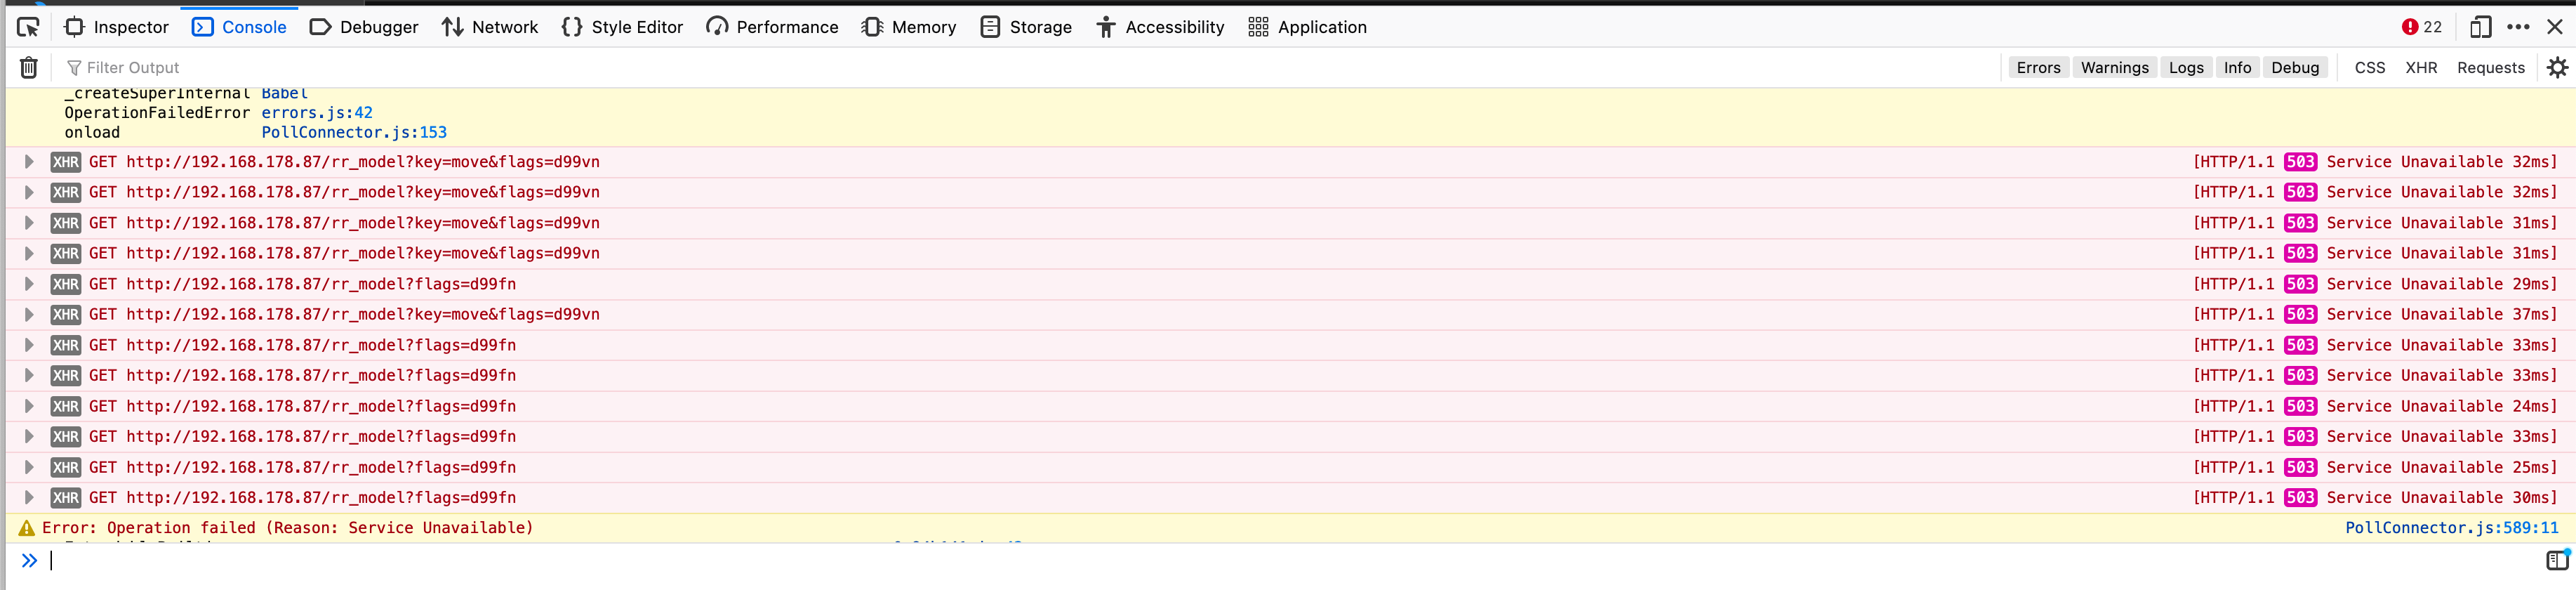Expand the last XHR request row
2576x590 pixels.
[29, 498]
